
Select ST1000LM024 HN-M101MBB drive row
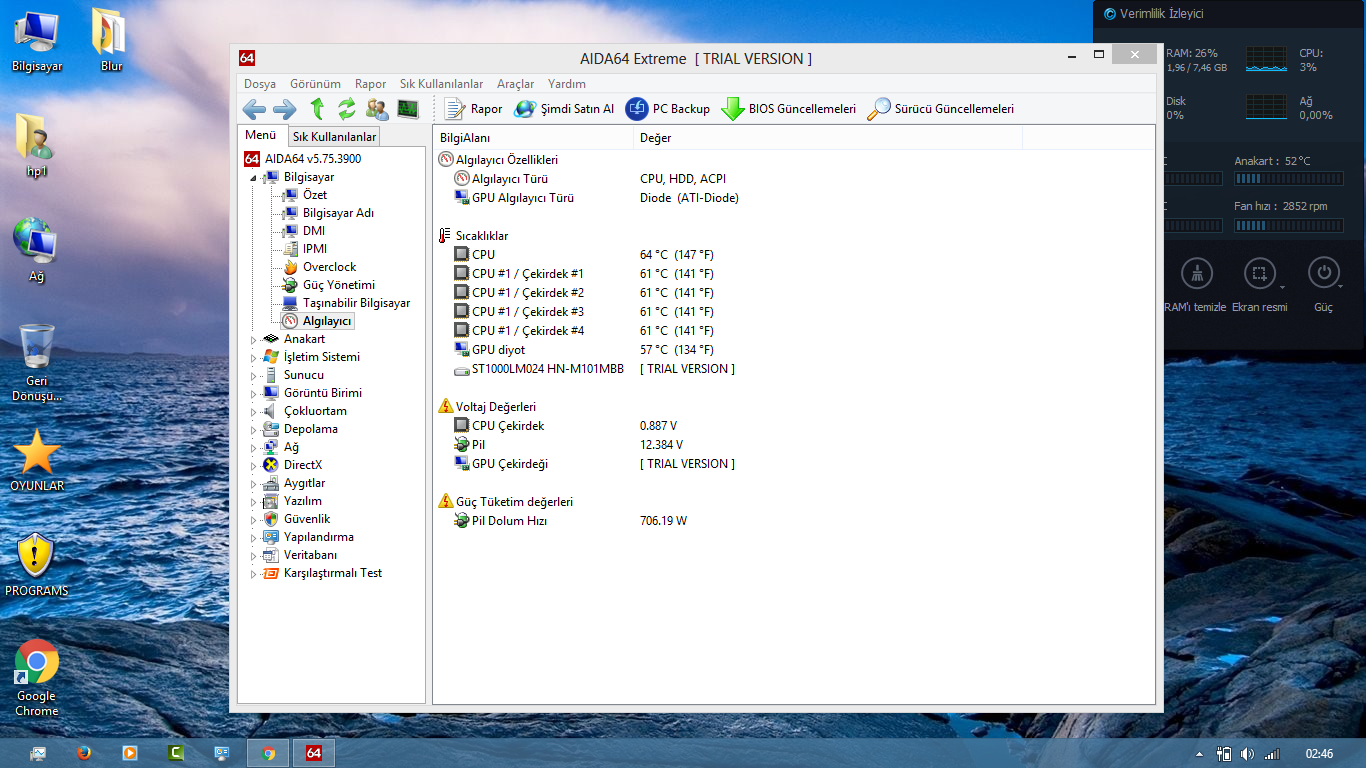tap(594, 369)
